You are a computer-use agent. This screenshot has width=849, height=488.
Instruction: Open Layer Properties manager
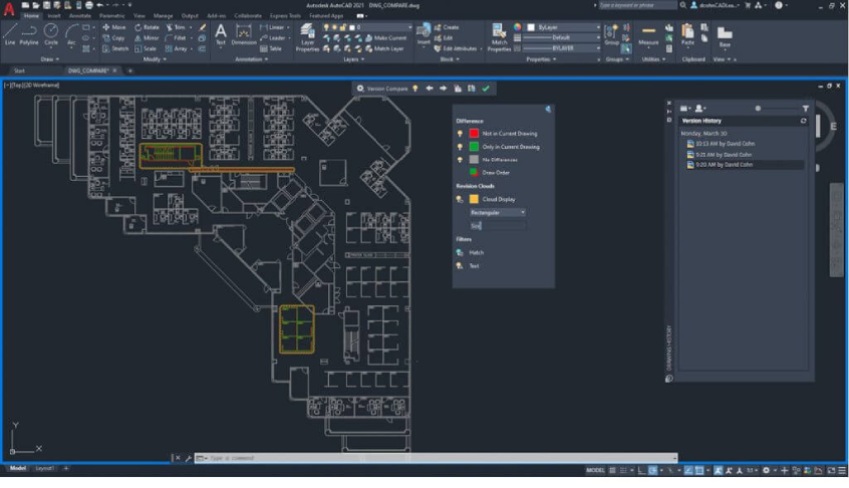[307, 38]
